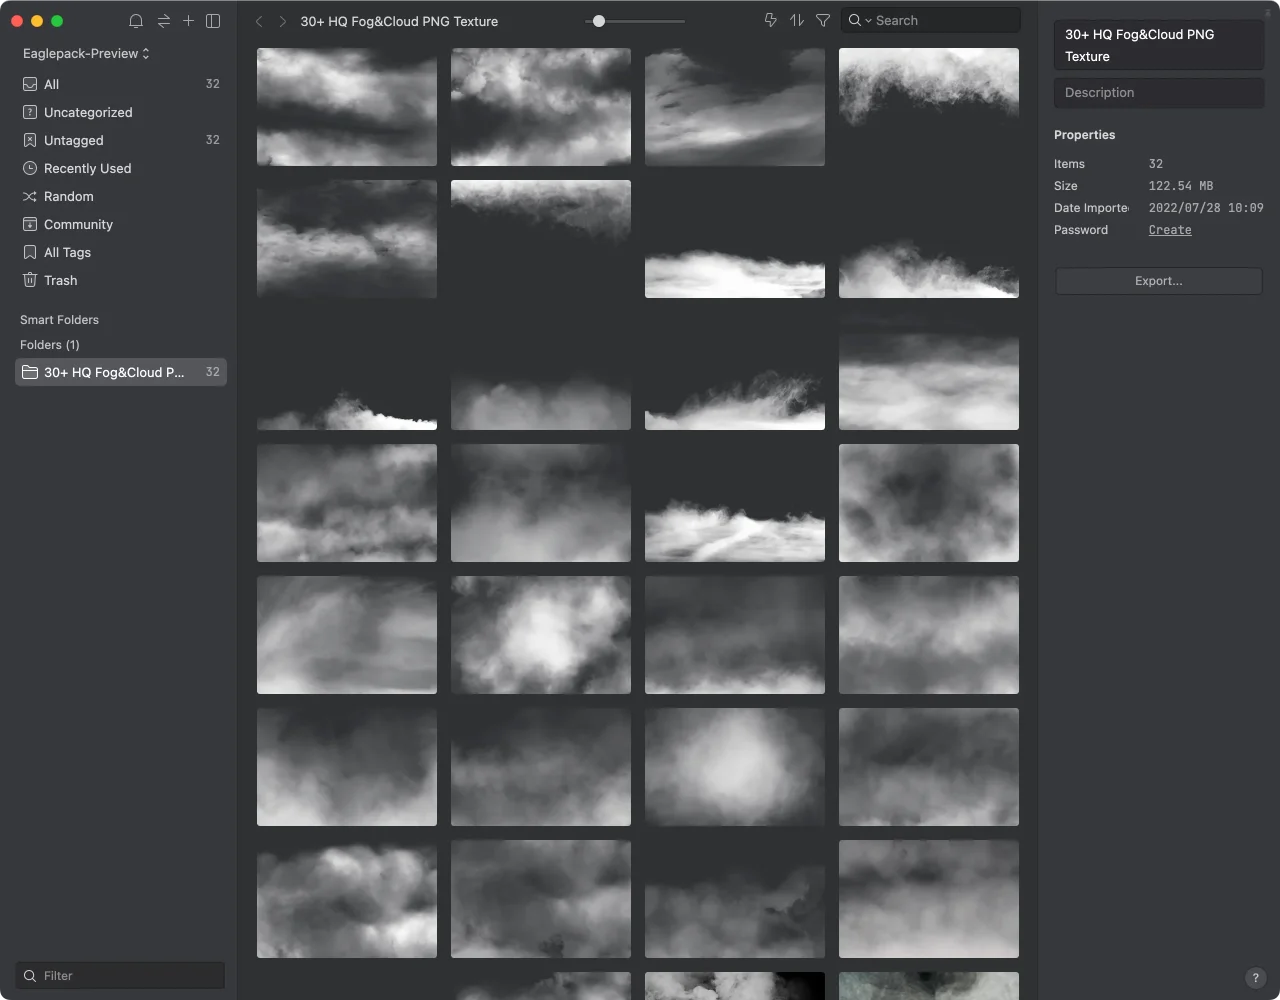Click the plus add icon in sidebar header
Viewport: 1280px width, 1000px height.
[188, 21]
